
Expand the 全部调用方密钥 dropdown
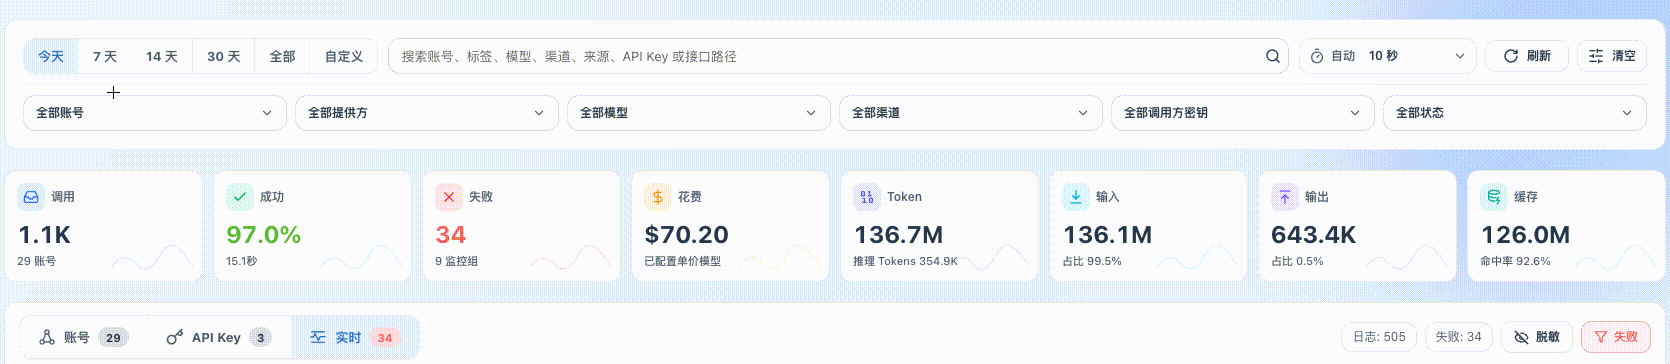point(1243,113)
